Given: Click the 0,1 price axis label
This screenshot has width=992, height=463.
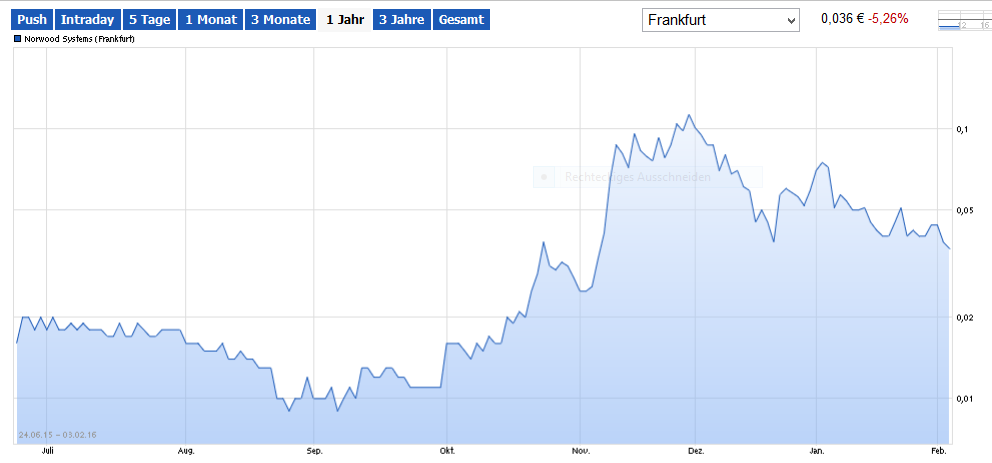Looking at the screenshot, I should [x=962, y=129].
